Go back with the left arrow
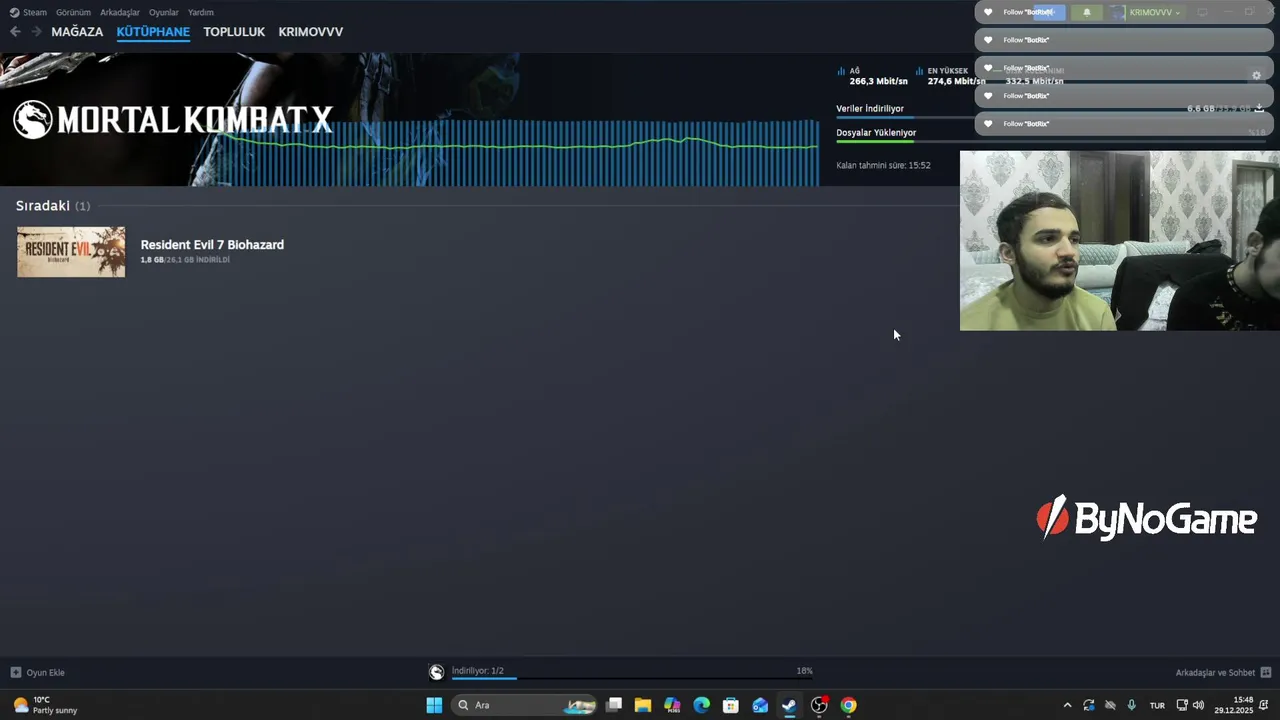Screen dimensions: 1280x720 tap(15, 32)
